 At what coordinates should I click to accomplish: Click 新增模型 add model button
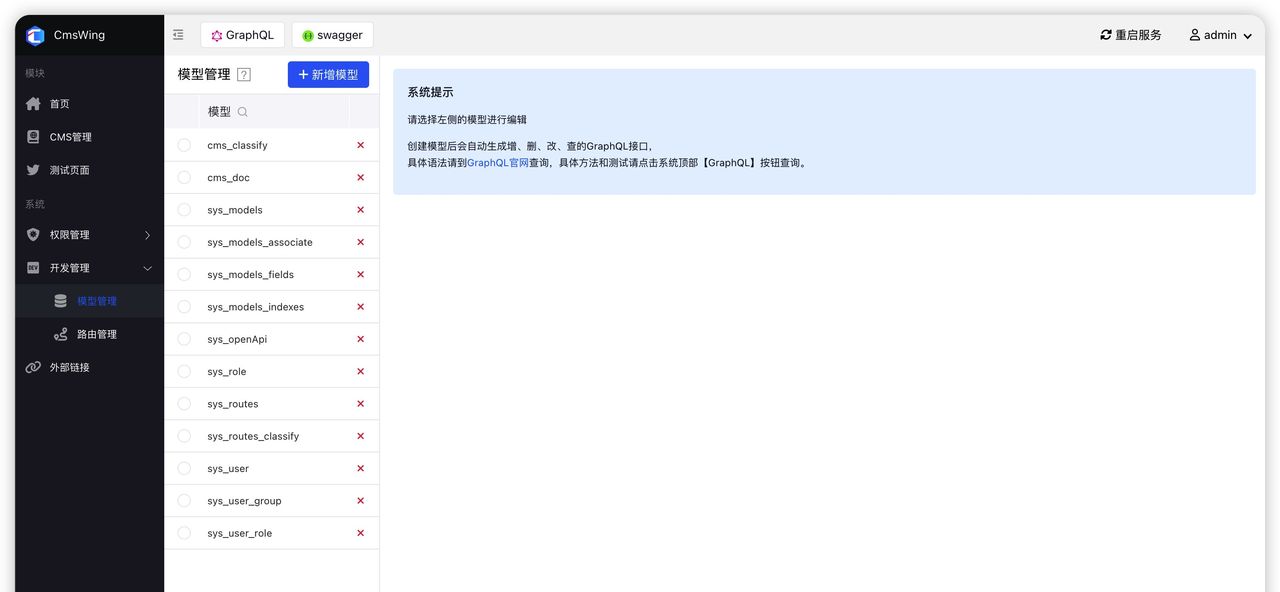click(x=328, y=75)
